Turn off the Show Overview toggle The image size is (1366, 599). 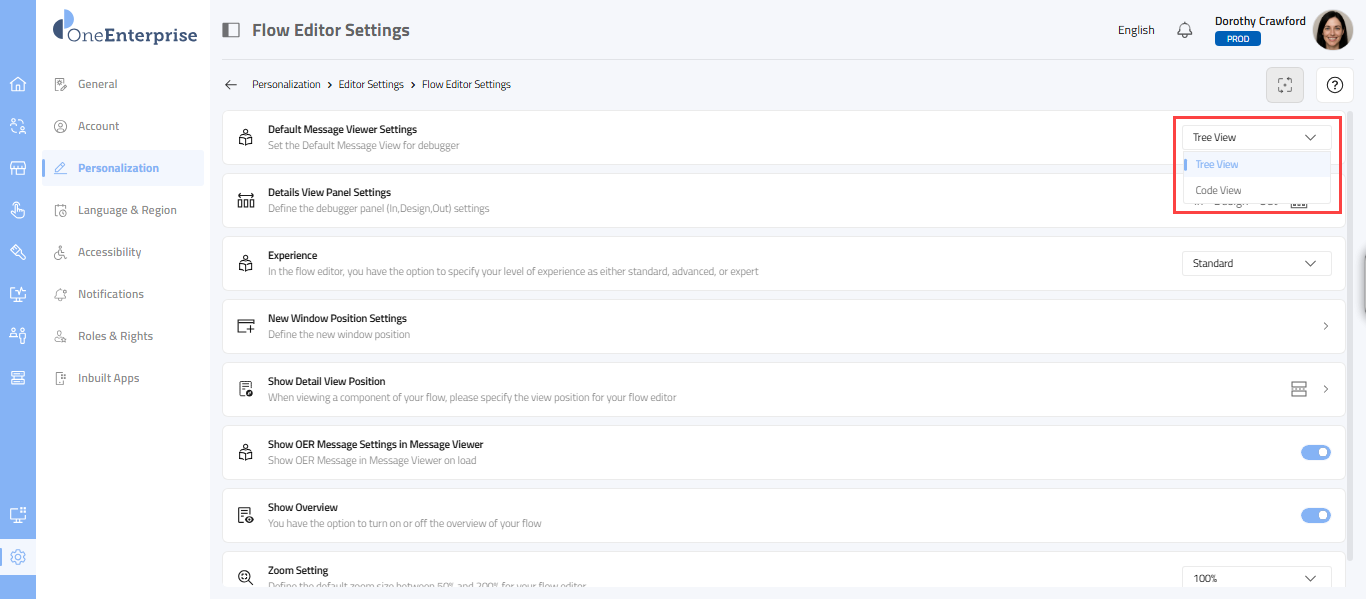coord(1315,516)
